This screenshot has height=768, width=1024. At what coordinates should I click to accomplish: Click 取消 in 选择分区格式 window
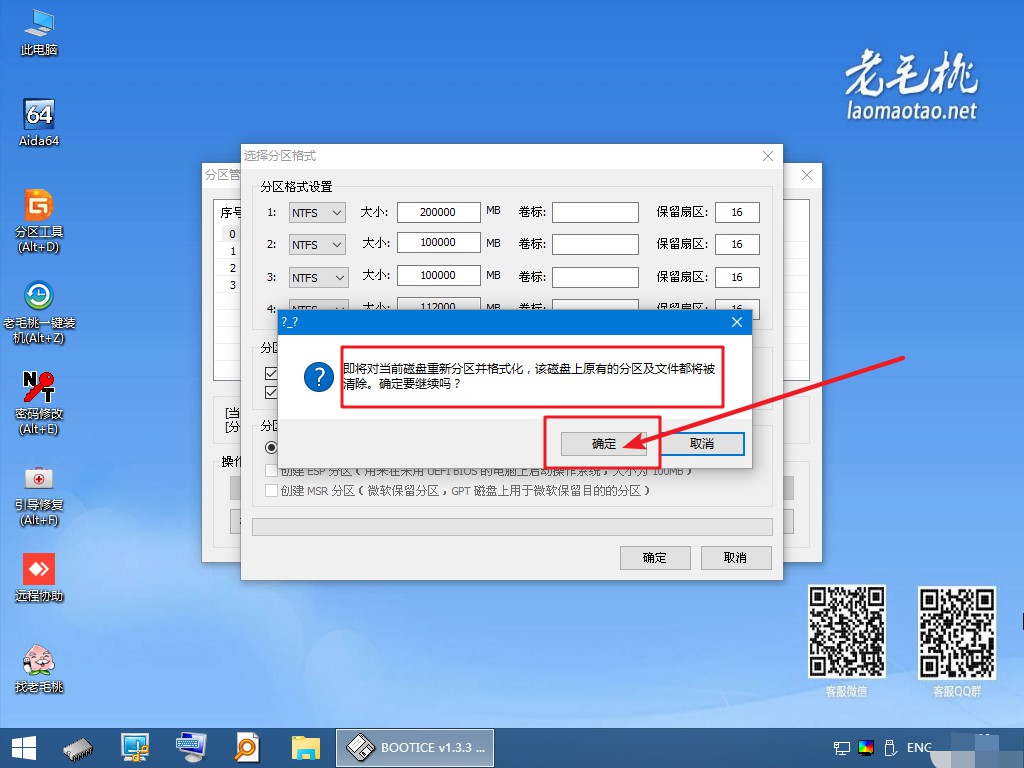pyautogui.click(x=735, y=558)
